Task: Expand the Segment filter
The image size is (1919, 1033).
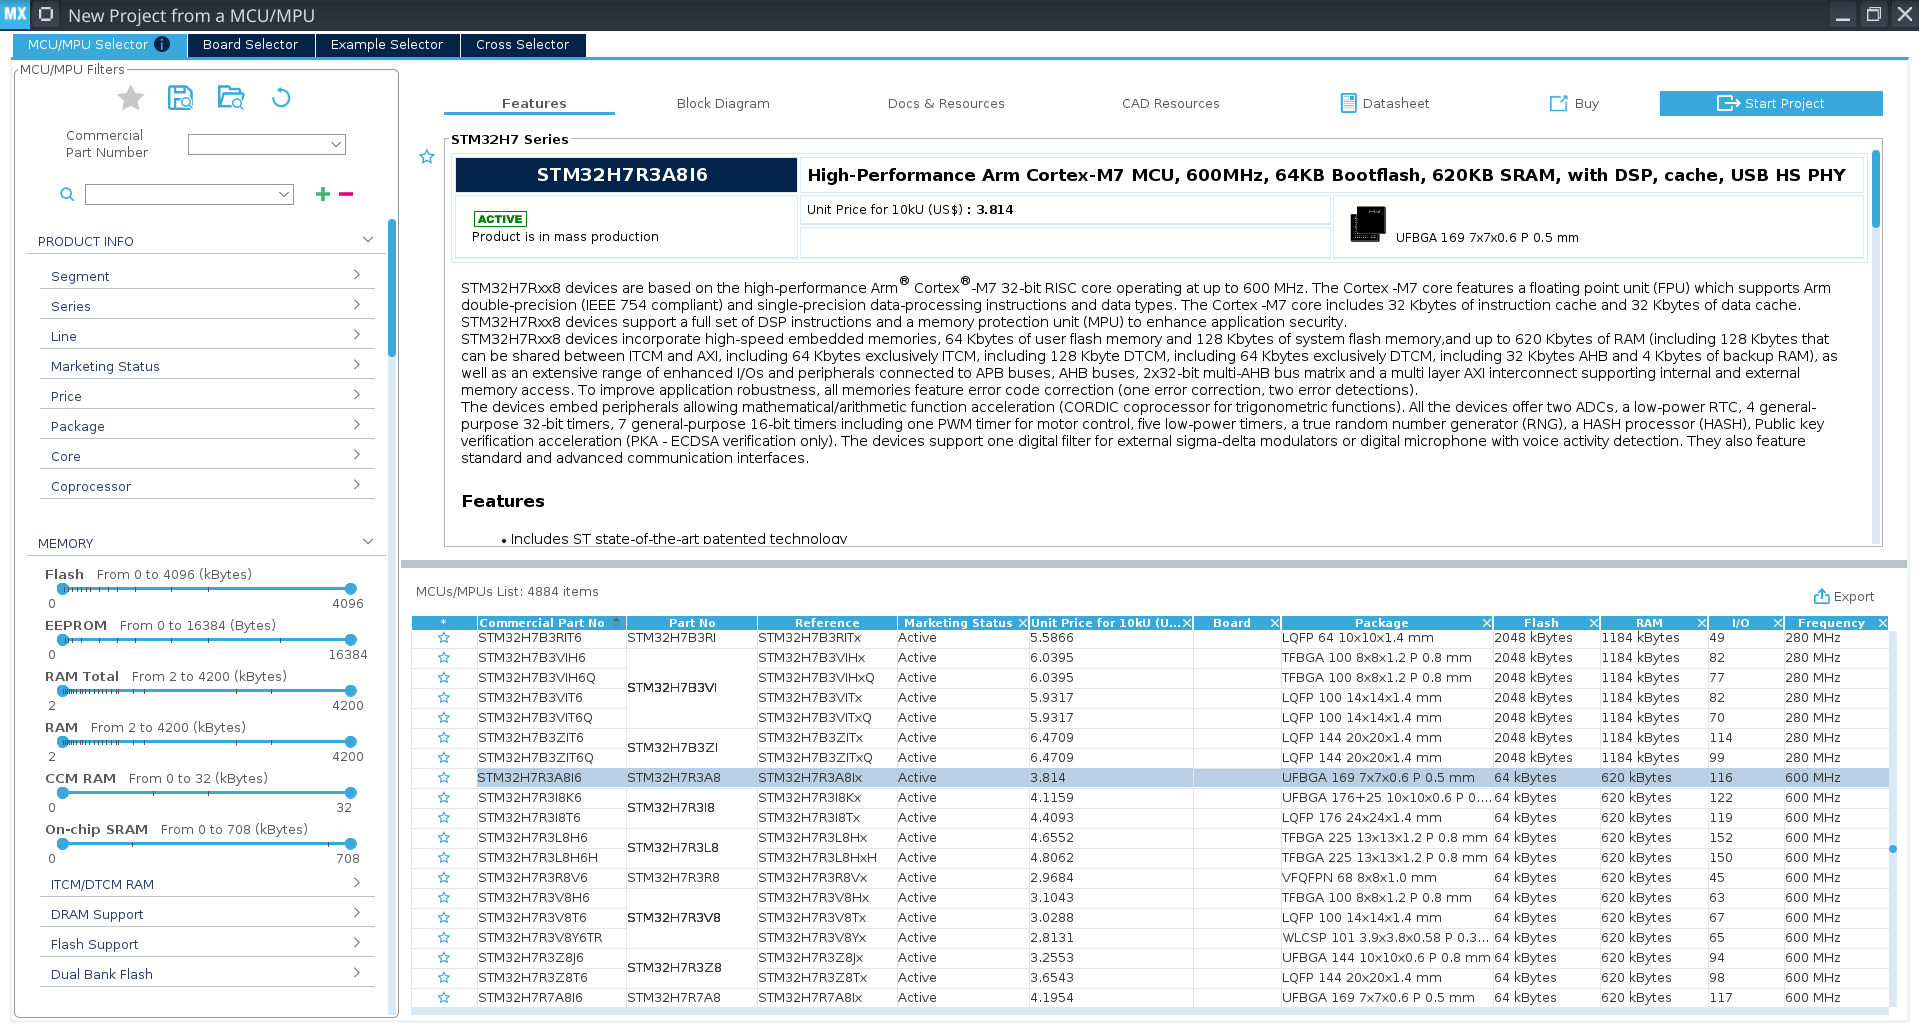Action: pos(356,275)
